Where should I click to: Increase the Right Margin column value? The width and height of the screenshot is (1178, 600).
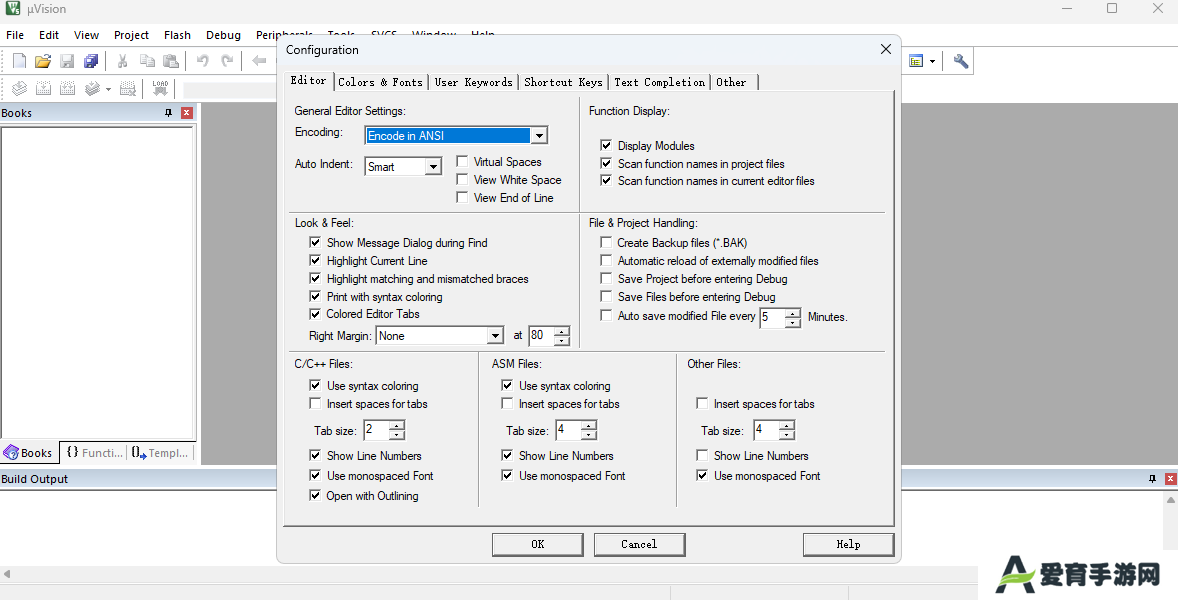tap(562, 331)
